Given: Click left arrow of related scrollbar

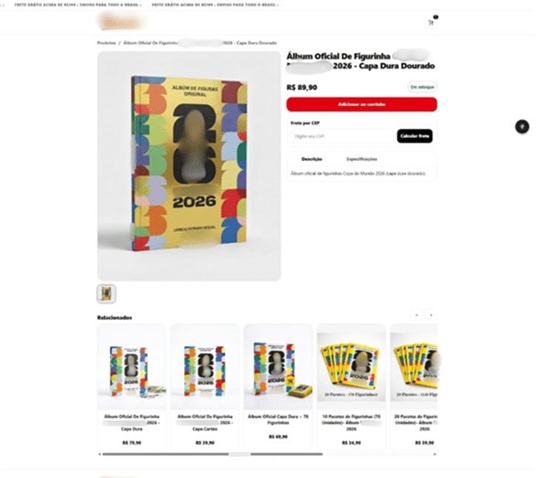Looking at the screenshot, I should tap(100, 454).
